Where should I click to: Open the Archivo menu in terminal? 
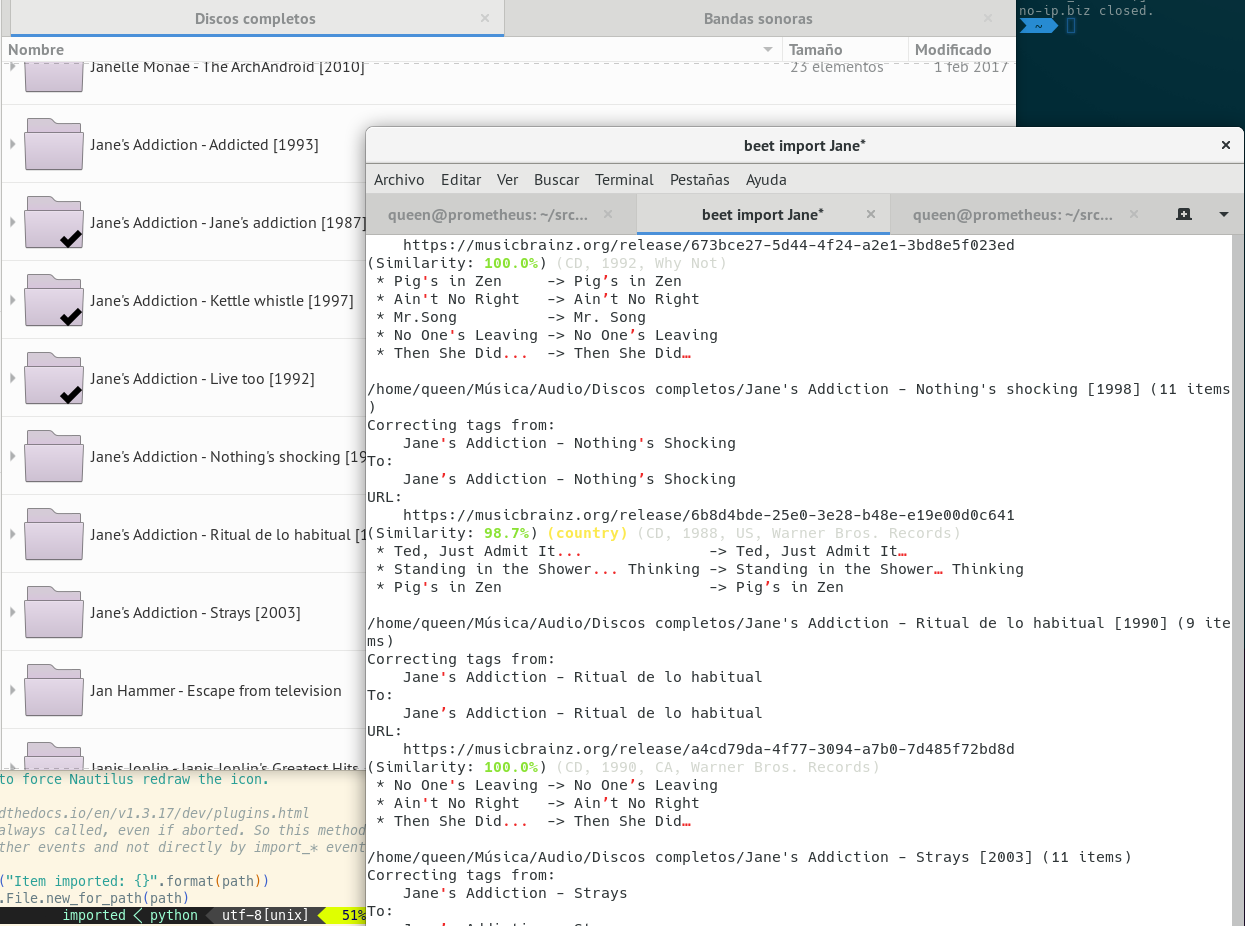399,180
